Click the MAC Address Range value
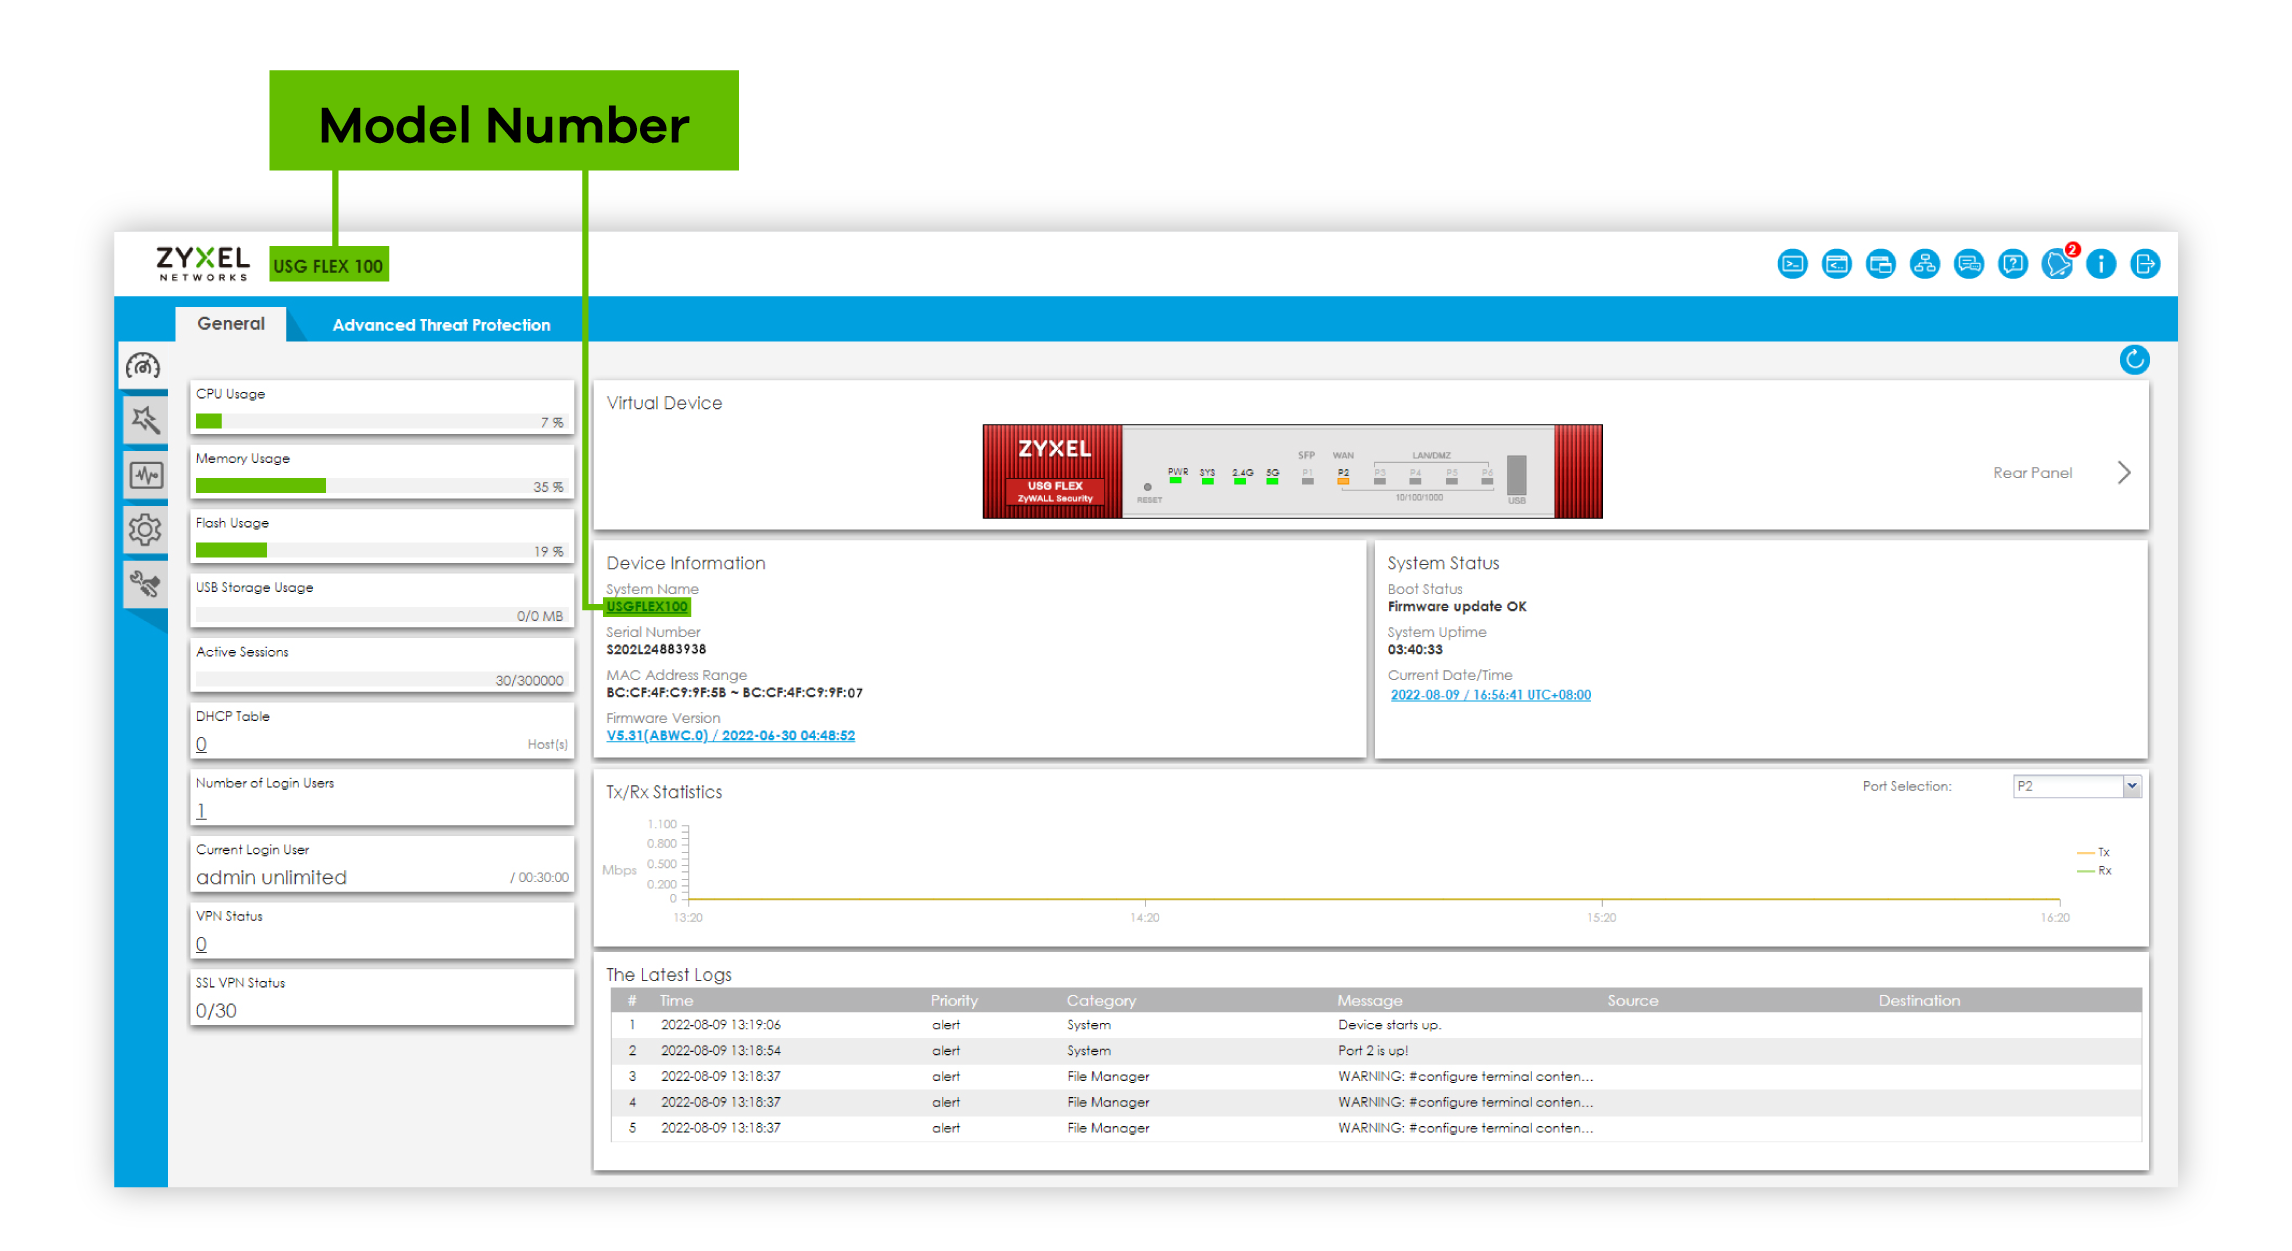The height and width of the screenshot is (1251, 2292). 734,693
